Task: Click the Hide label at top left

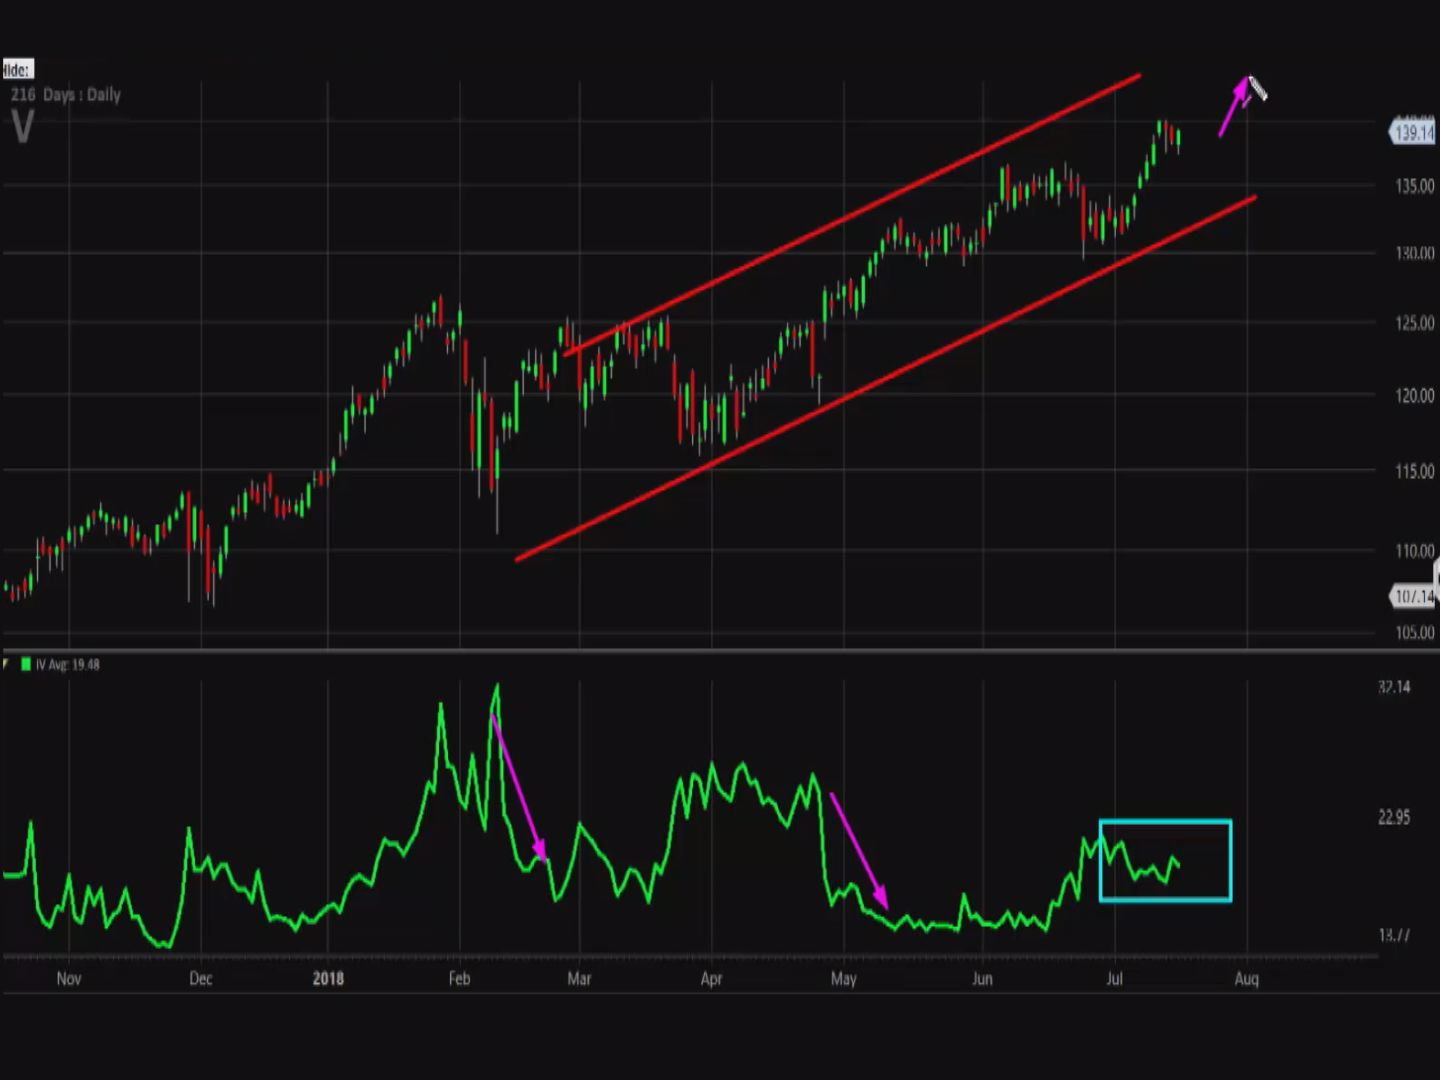Action: 17,69
